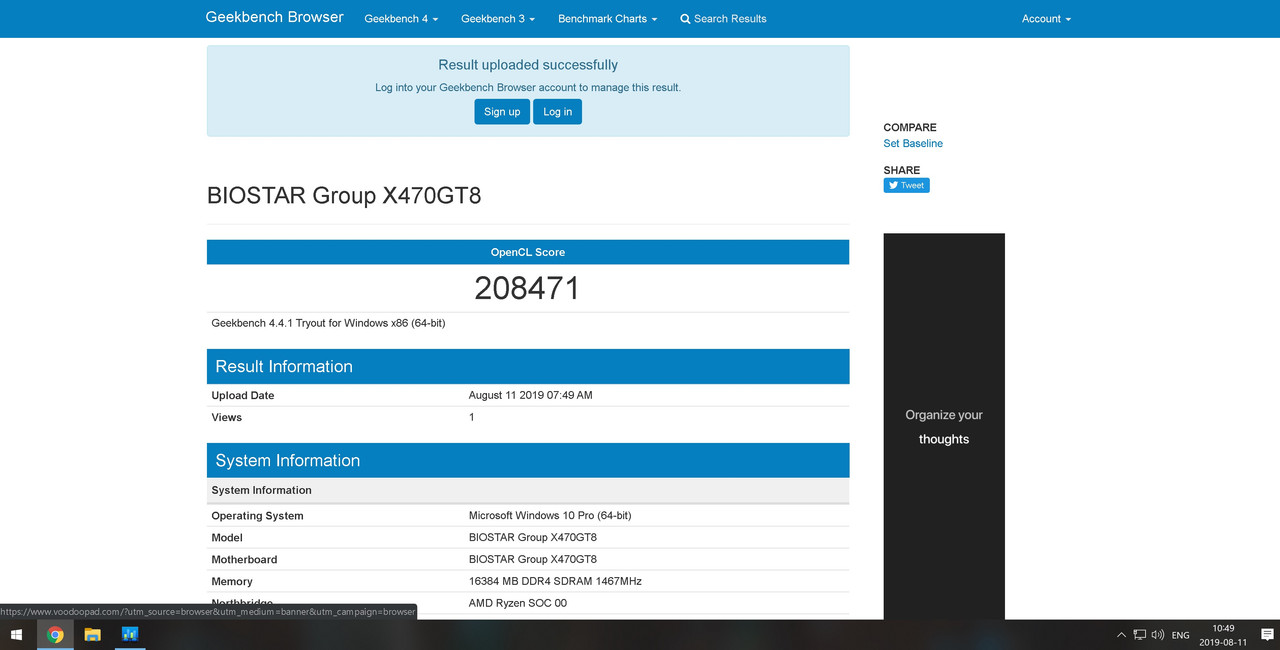Open the Windows Start menu

(x=18, y=634)
